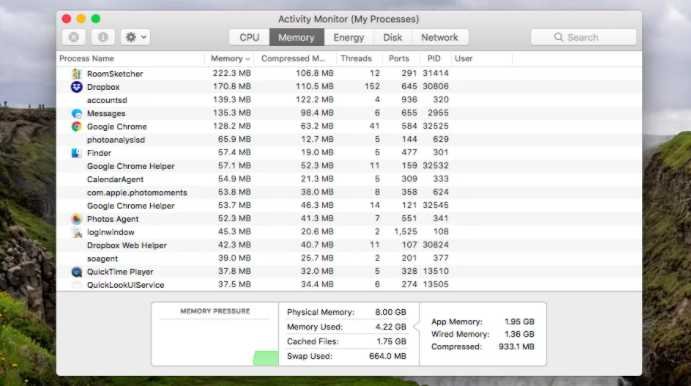
Task: Click the App Memory 1.96 GB value
Action: coord(519,322)
